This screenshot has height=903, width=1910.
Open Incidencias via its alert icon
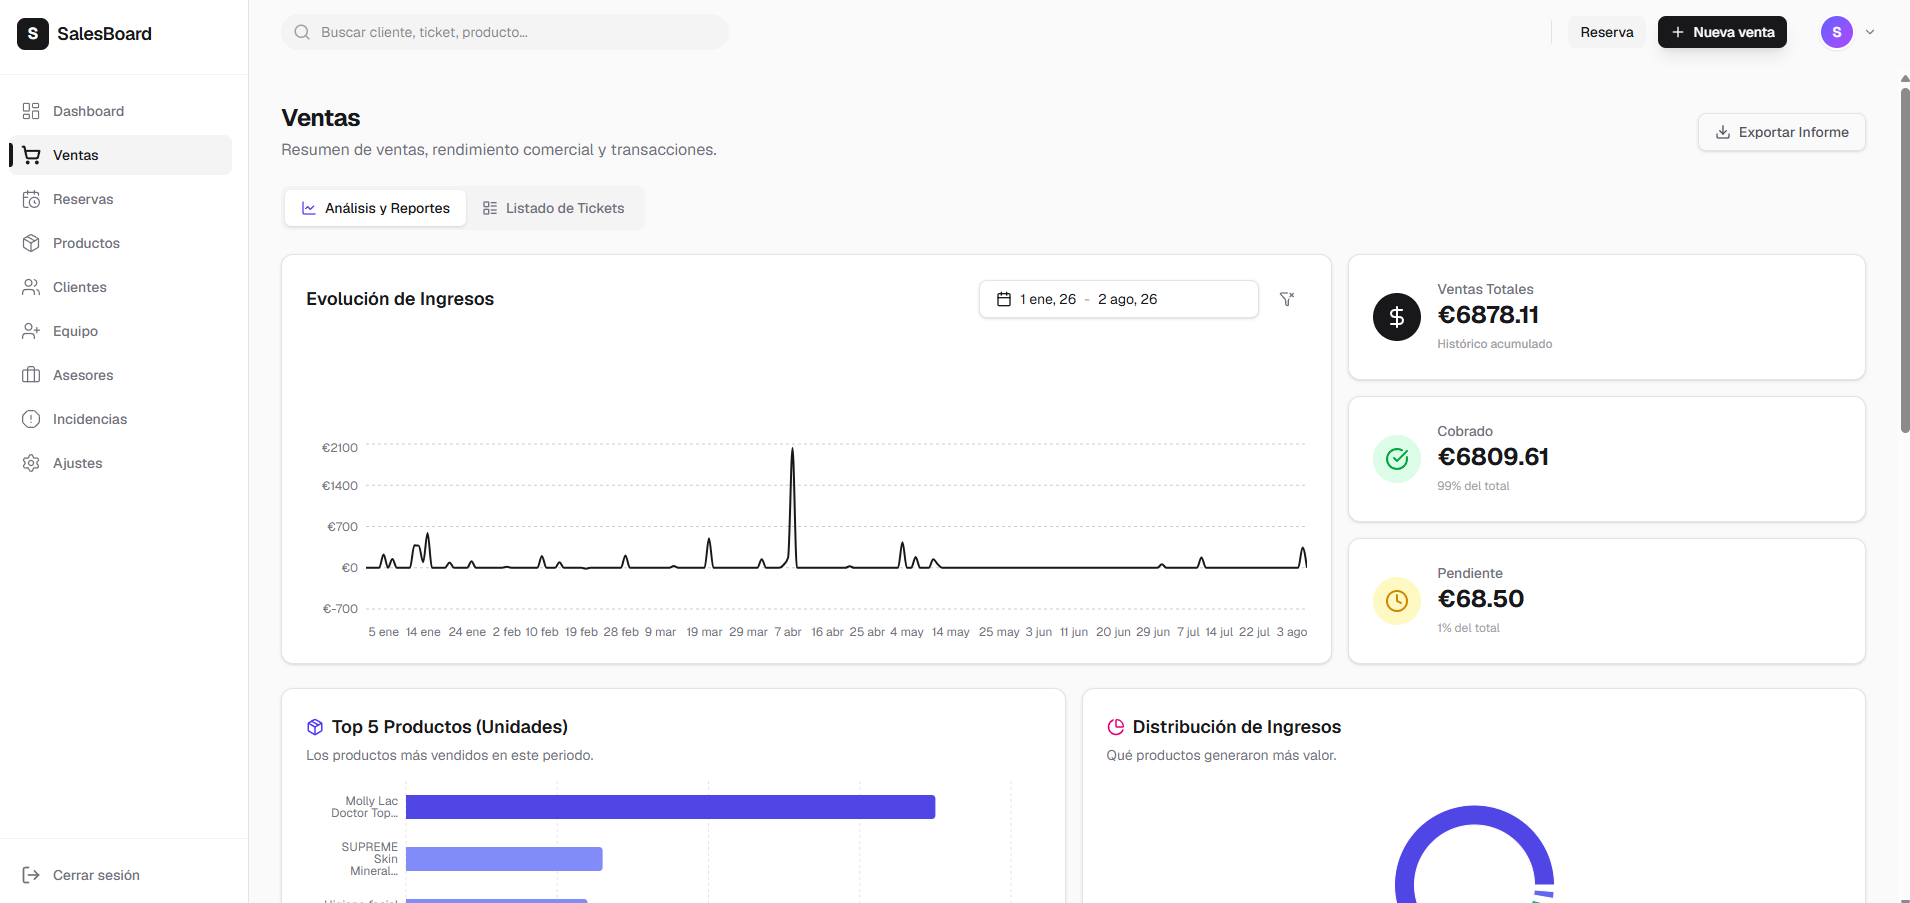click(31, 419)
